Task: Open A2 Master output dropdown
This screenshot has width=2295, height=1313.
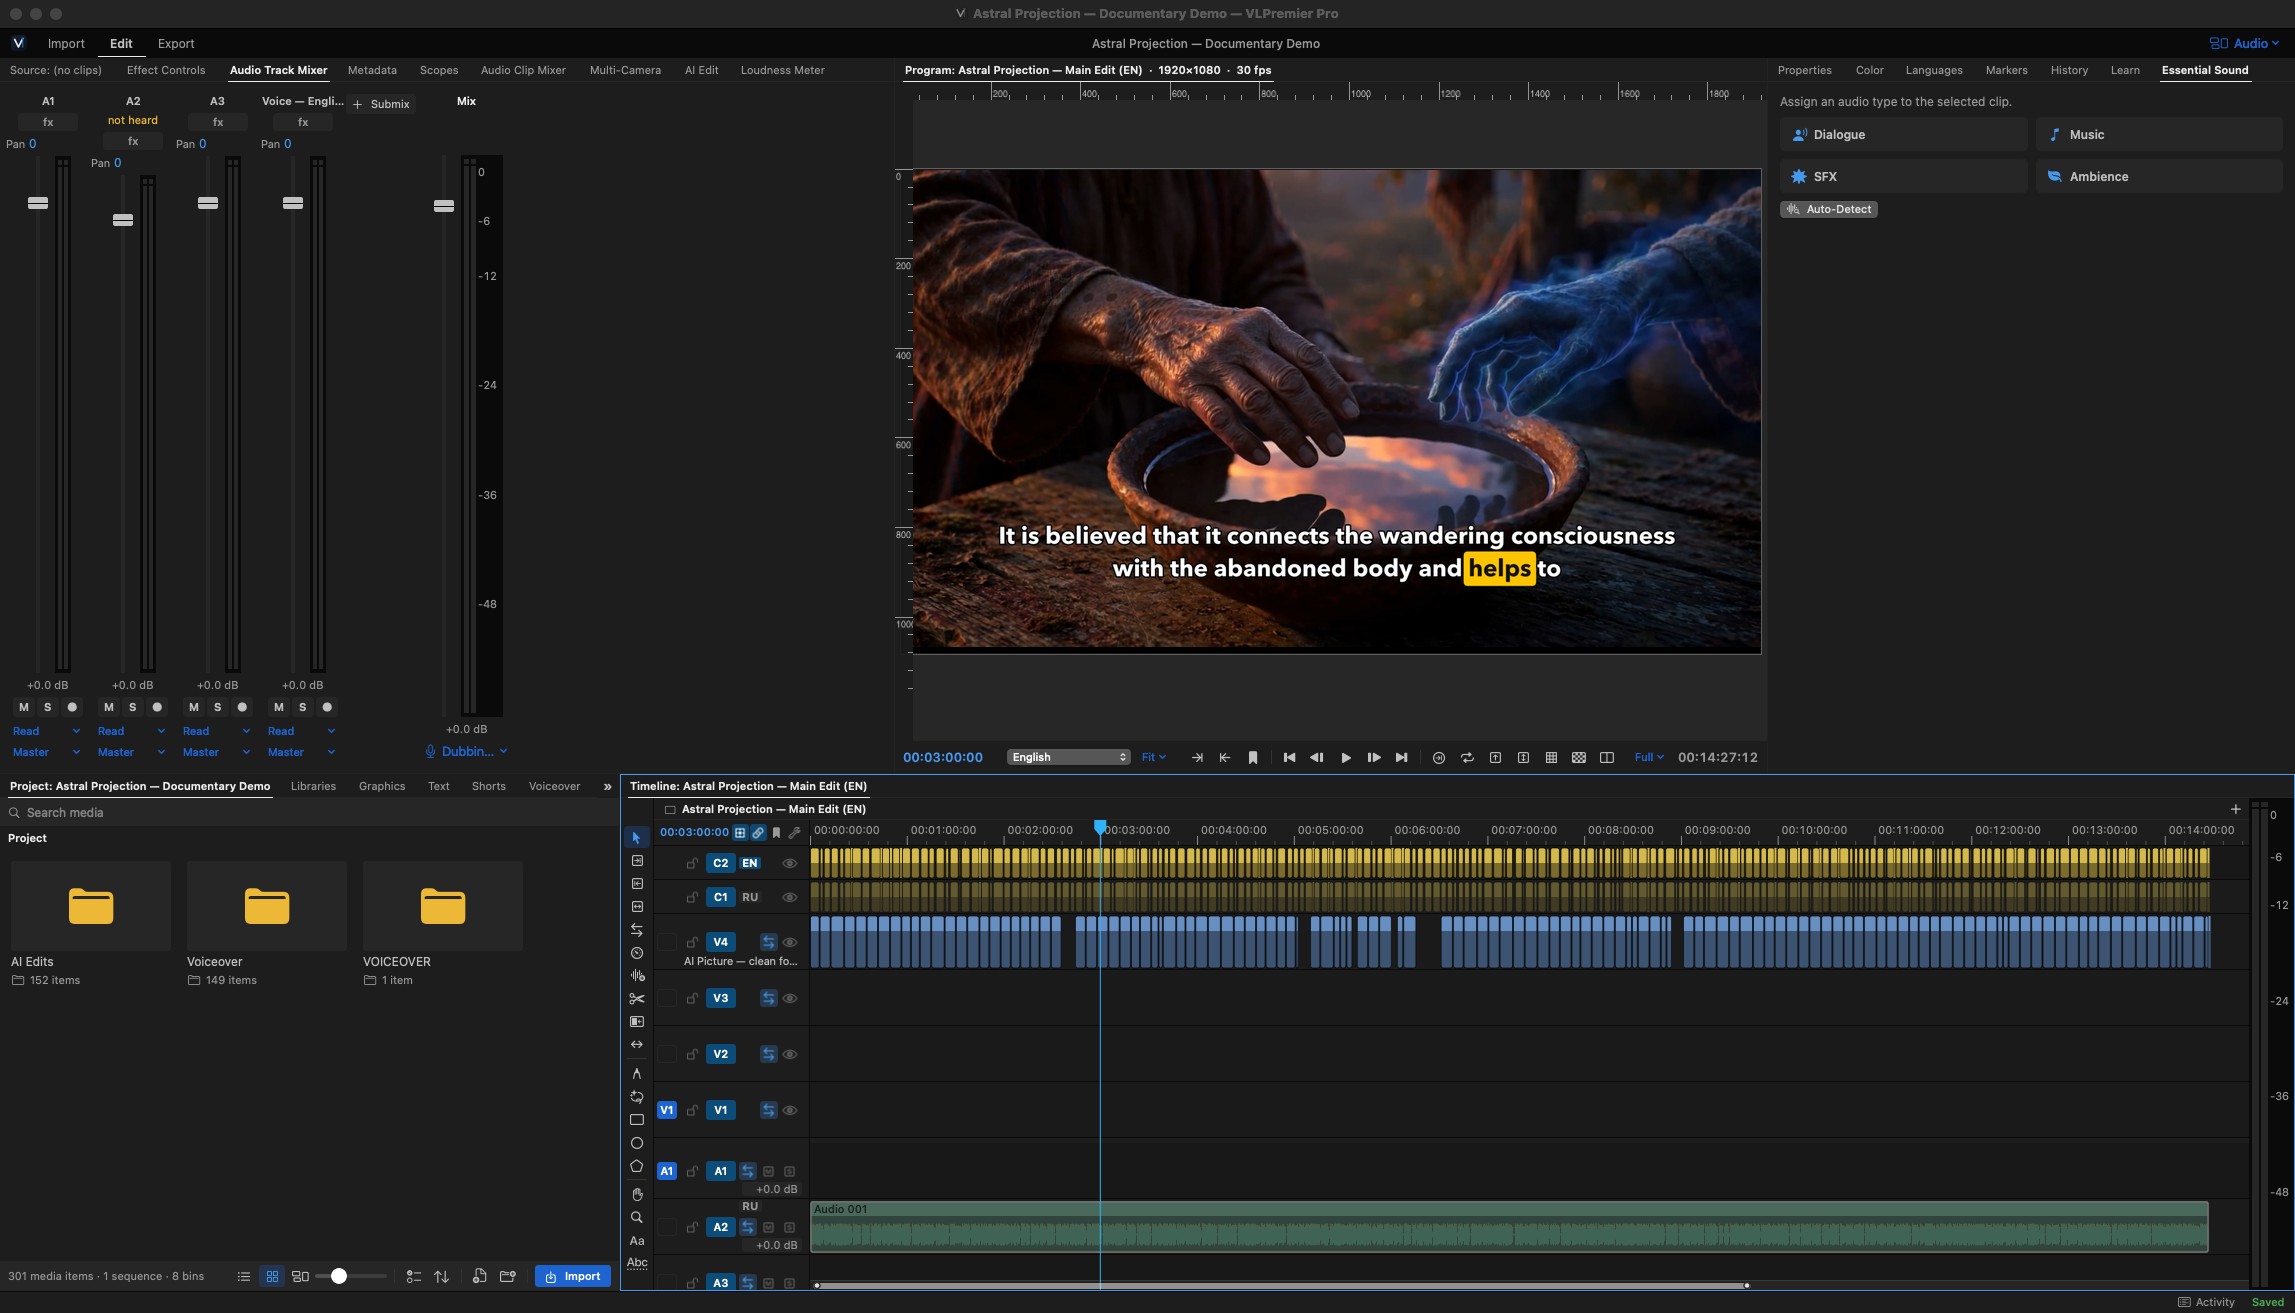Action: (131, 752)
